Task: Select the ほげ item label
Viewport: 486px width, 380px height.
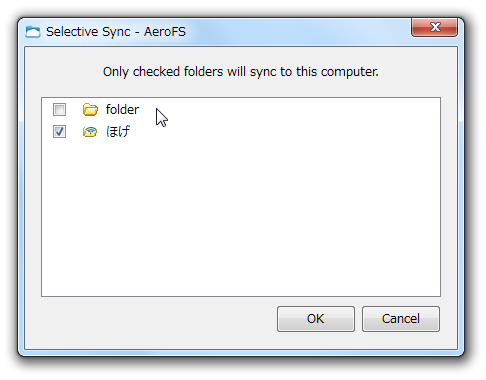Action: point(118,131)
